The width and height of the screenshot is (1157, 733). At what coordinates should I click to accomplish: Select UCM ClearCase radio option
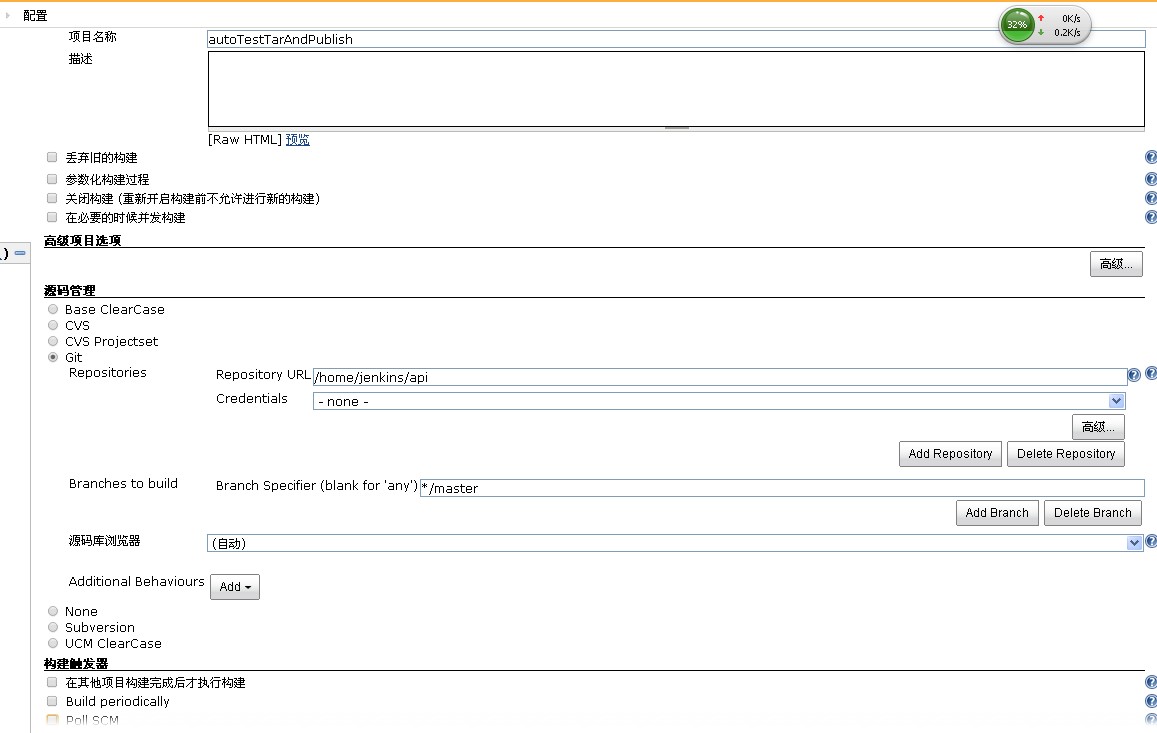pos(52,643)
